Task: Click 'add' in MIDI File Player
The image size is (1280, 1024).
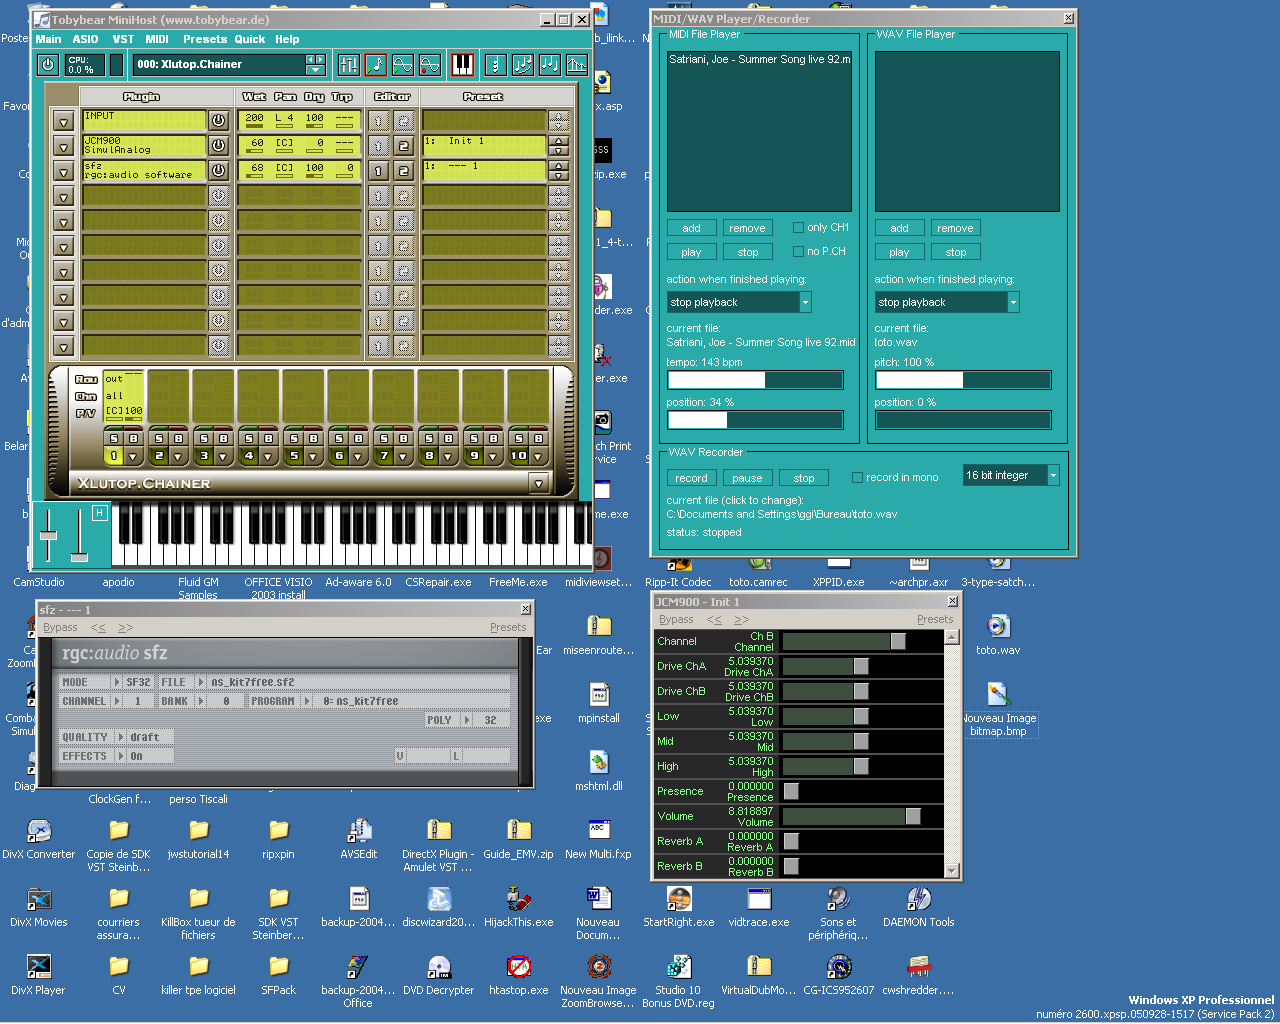Action: click(x=691, y=228)
